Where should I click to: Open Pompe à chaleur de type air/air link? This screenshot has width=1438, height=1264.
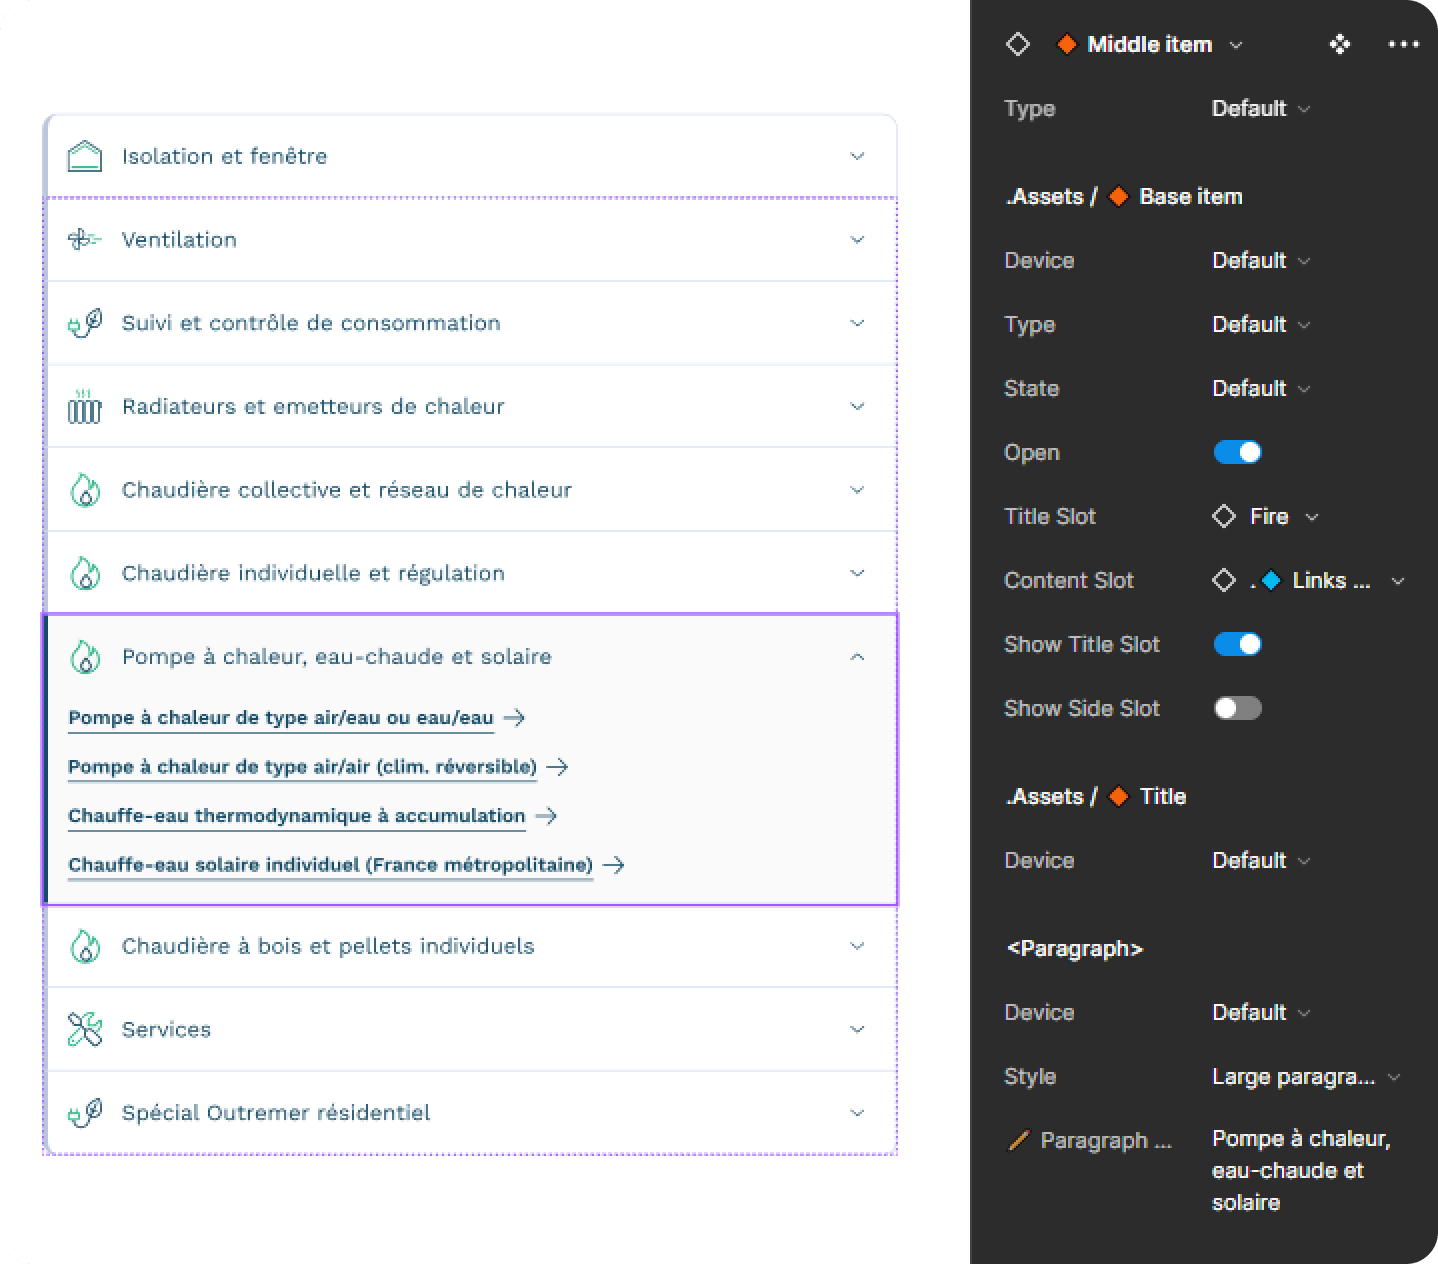(x=302, y=767)
